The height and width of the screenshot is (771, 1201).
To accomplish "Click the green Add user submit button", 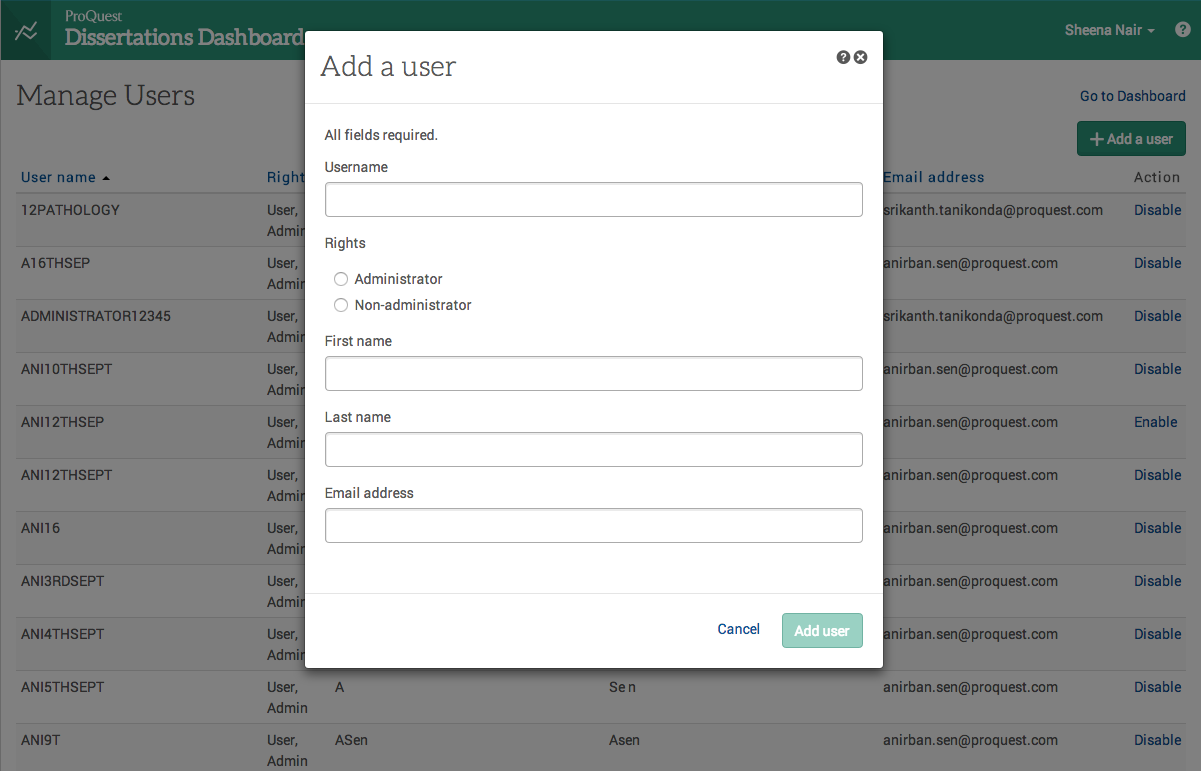I will point(821,631).
